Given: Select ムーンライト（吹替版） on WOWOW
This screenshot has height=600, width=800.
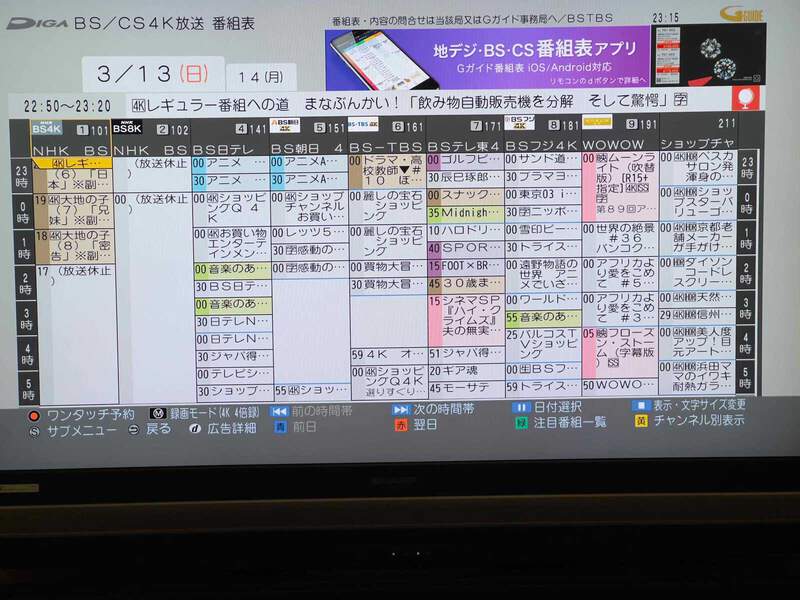Looking at the screenshot, I should tap(620, 187).
